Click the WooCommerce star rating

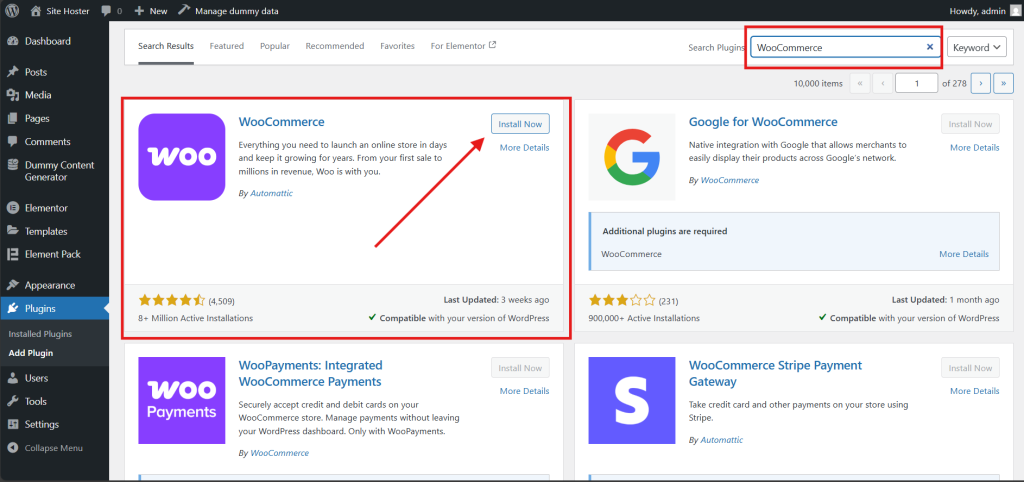click(x=172, y=300)
